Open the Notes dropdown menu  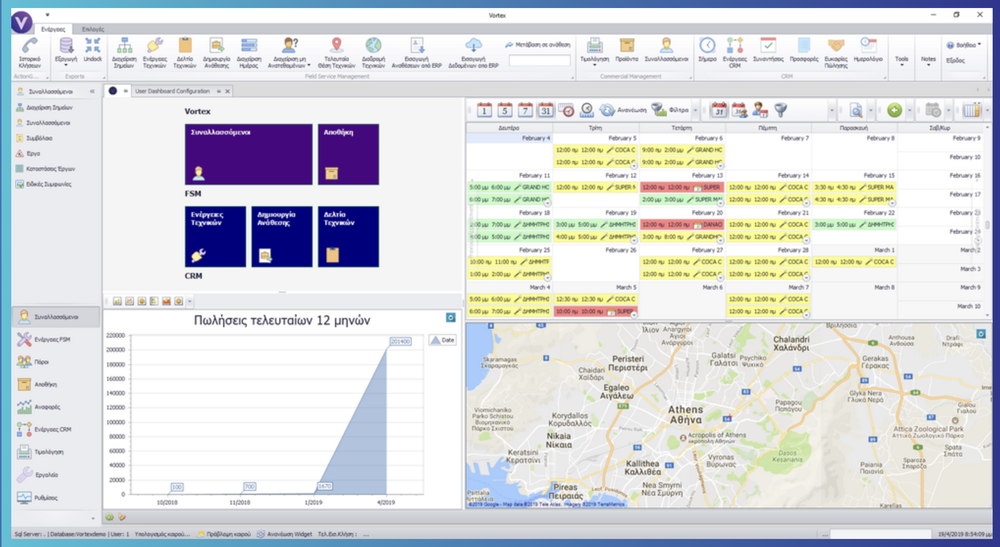click(929, 59)
